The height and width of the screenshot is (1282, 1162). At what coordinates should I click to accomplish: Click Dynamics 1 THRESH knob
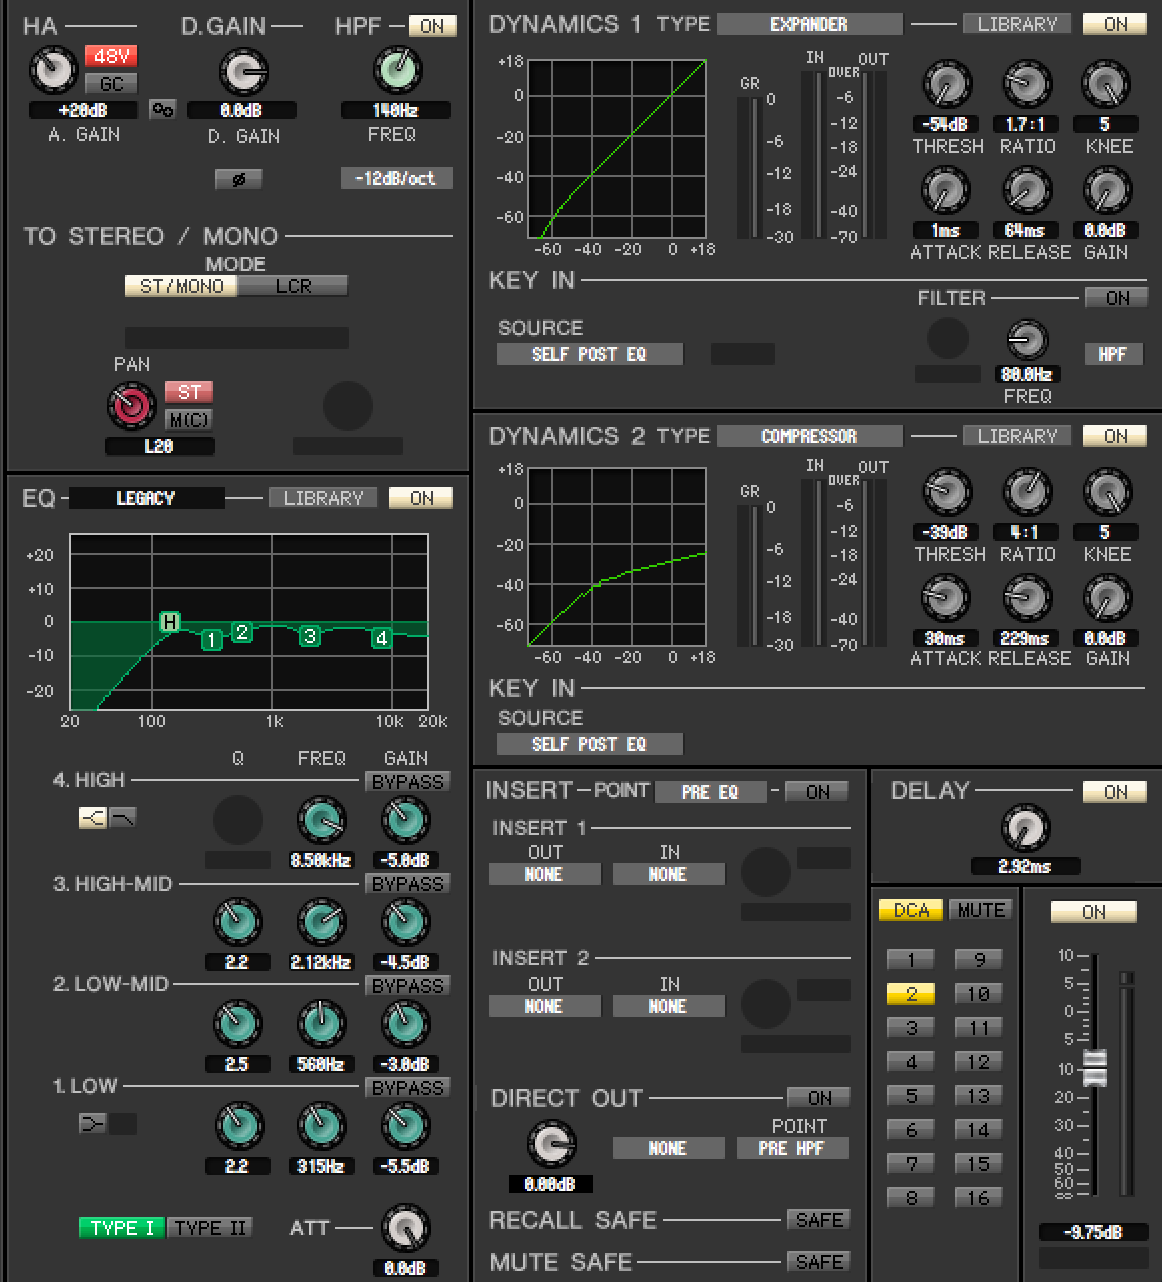(x=946, y=86)
